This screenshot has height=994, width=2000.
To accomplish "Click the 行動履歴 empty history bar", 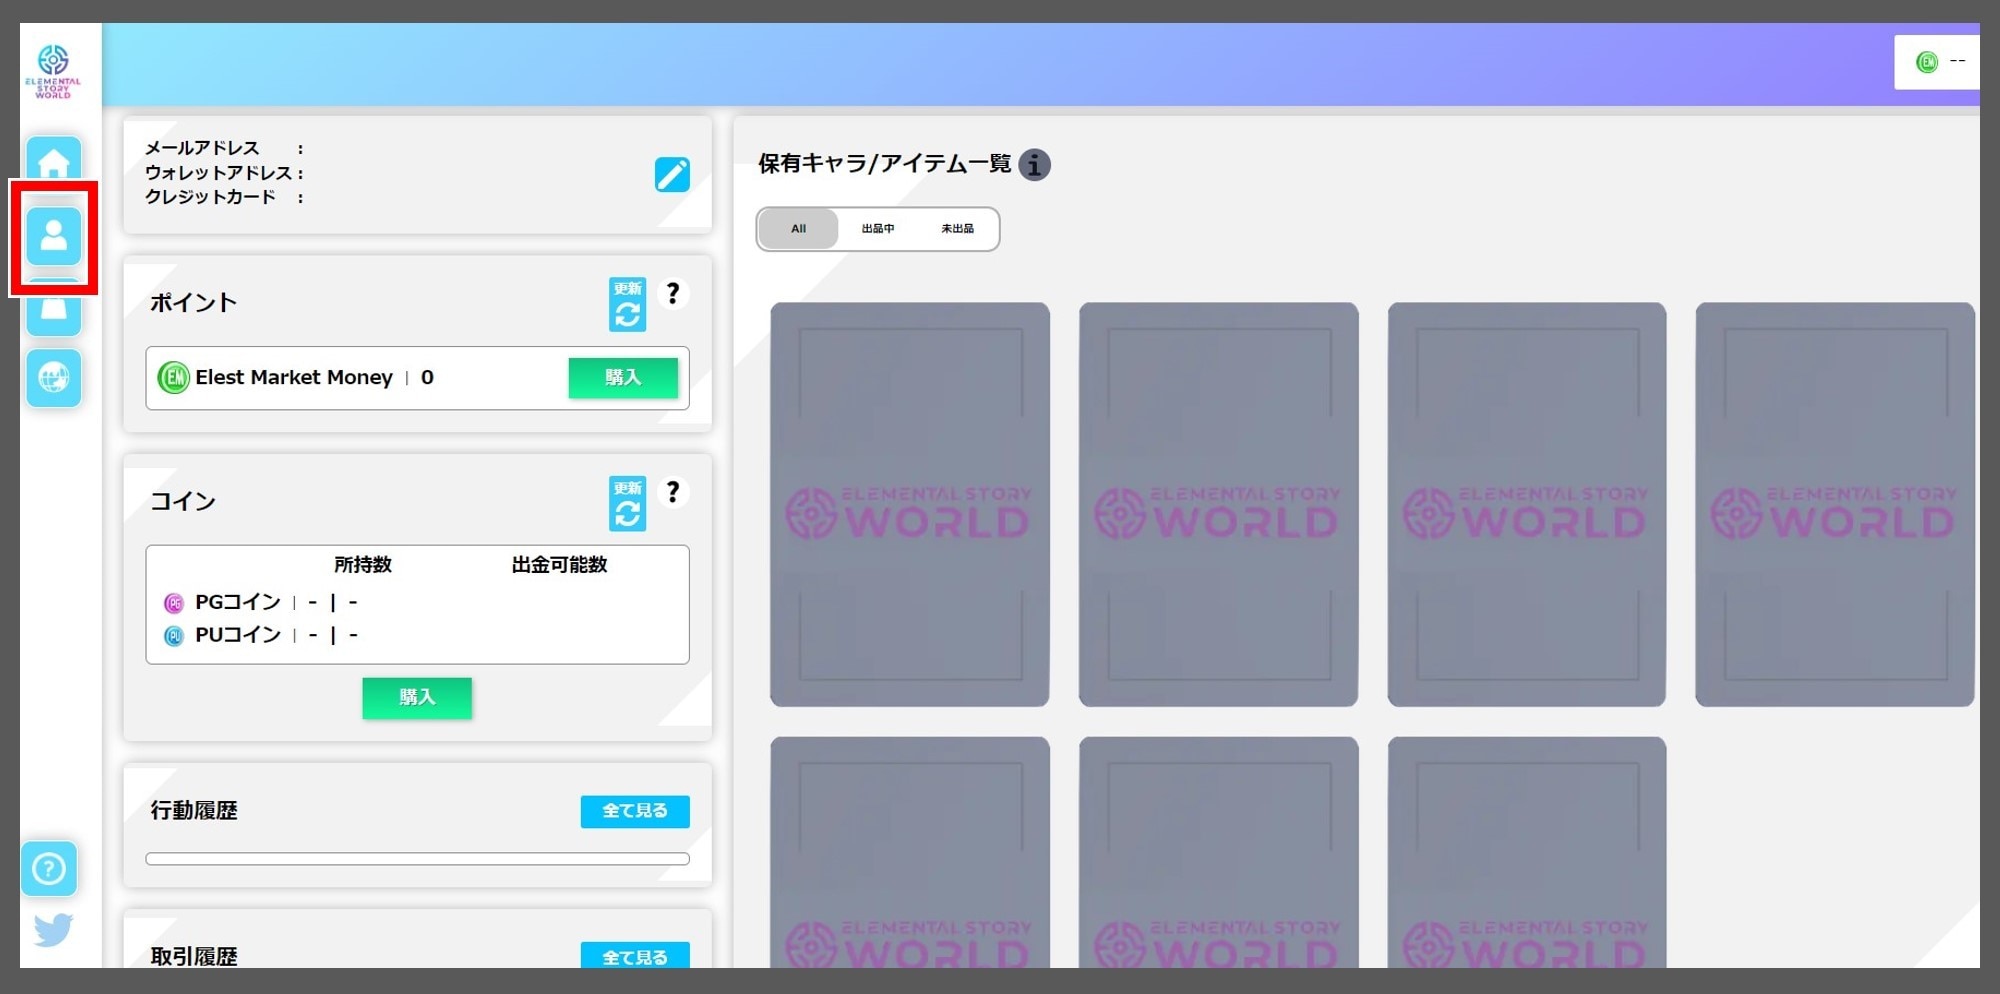I will click(x=417, y=859).
